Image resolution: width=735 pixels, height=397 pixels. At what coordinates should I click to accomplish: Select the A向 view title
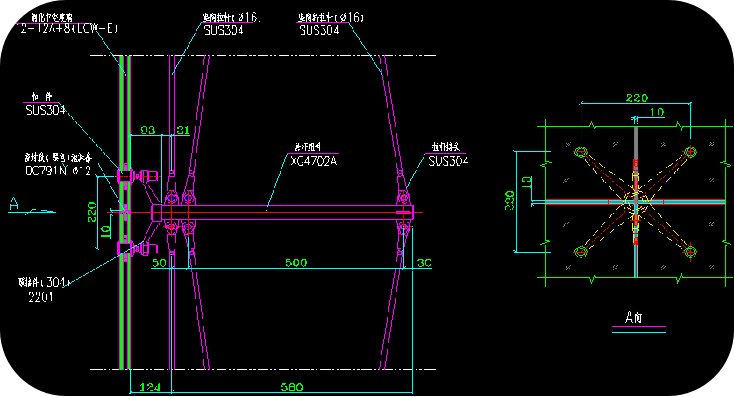633,317
